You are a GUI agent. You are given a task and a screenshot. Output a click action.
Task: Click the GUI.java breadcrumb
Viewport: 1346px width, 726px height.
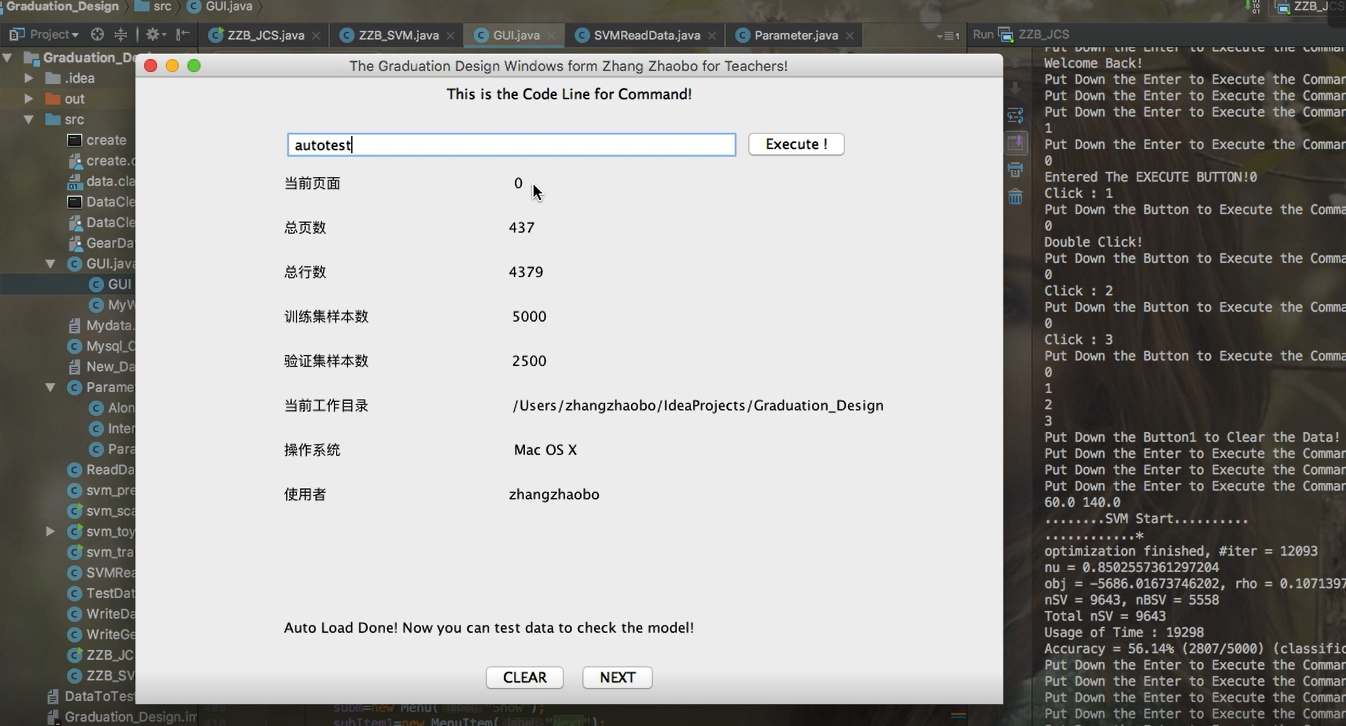pyautogui.click(x=220, y=6)
